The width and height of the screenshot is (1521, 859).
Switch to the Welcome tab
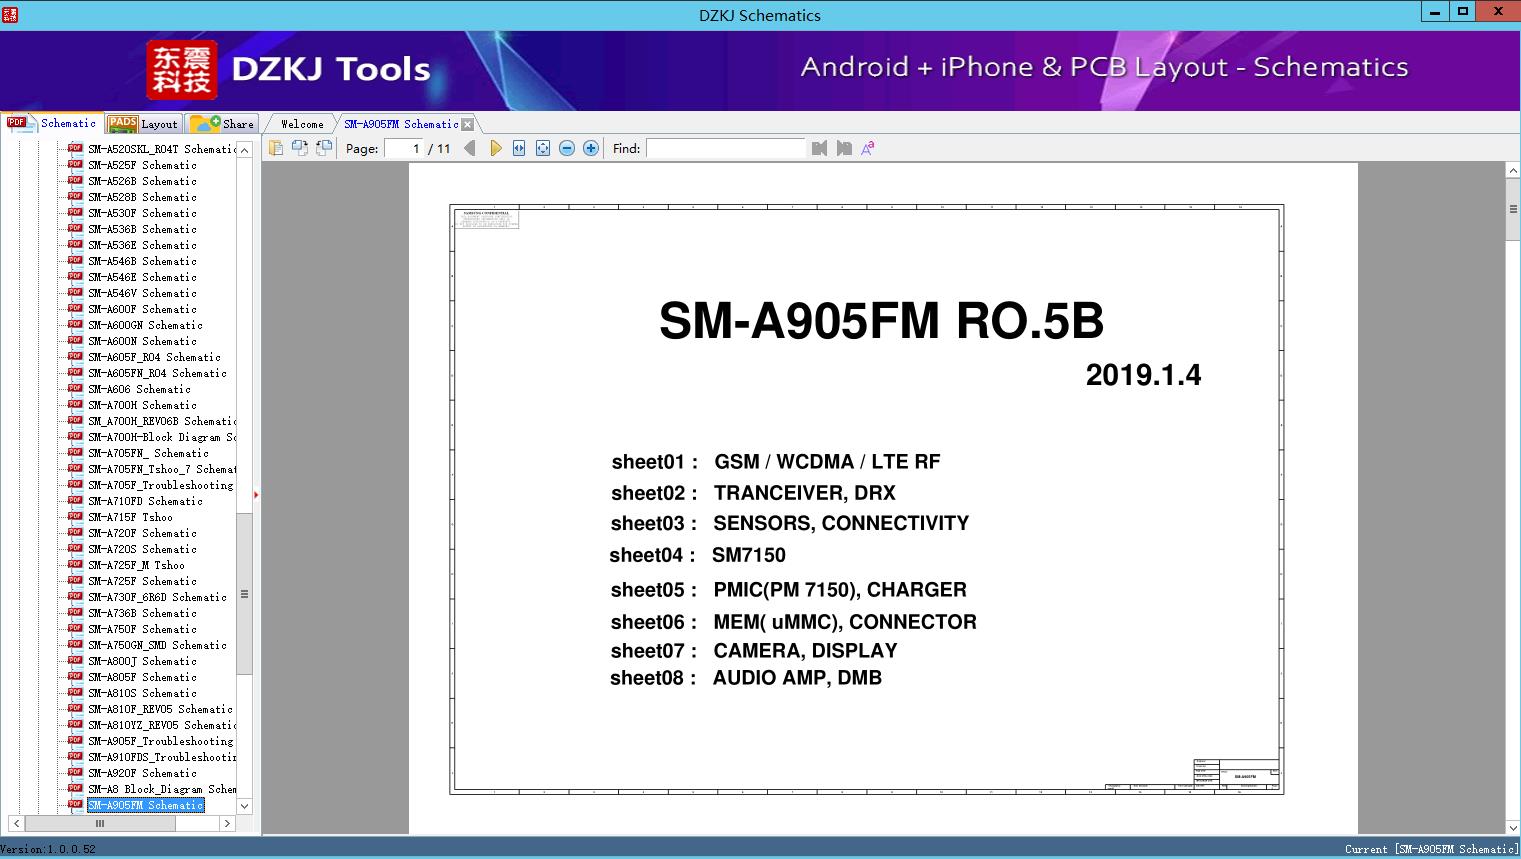(302, 124)
